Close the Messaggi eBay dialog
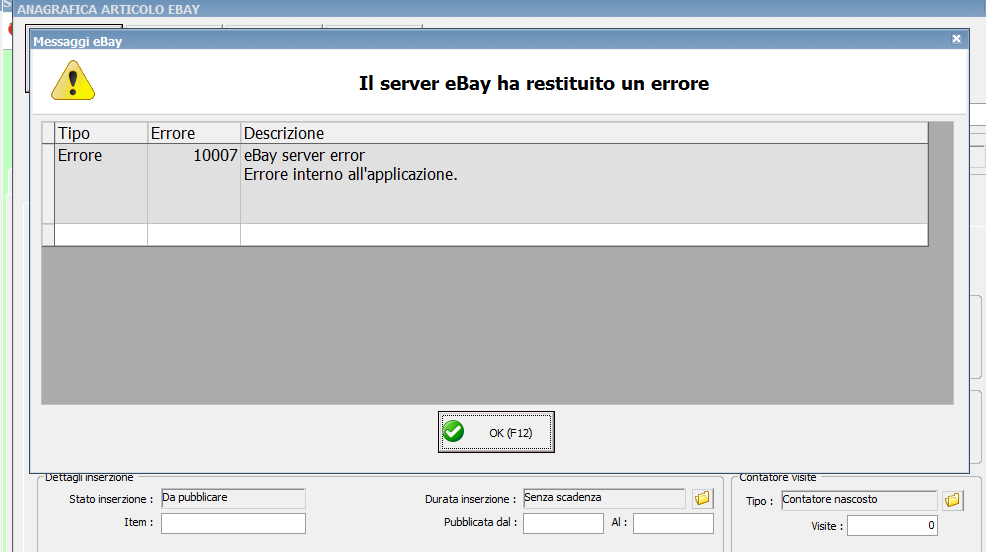 (x=956, y=39)
